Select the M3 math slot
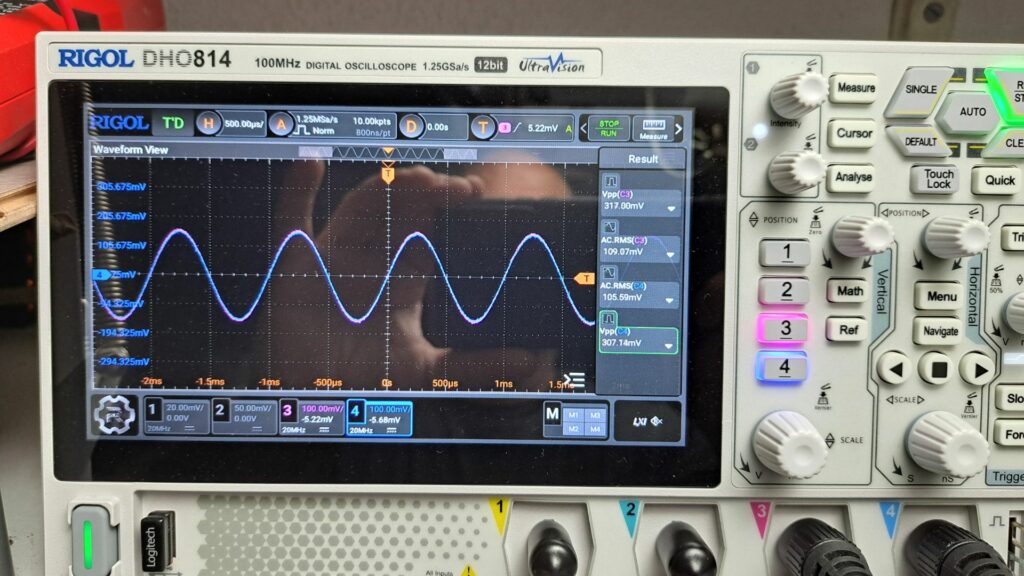This screenshot has height=576, width=1024. tap(595, 415)
